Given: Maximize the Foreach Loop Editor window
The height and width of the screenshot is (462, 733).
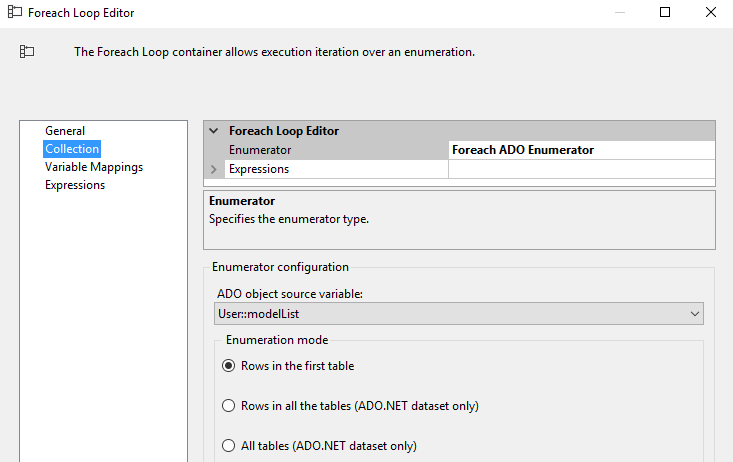Looking at the screenshot, I should click(x=666, y=13).
